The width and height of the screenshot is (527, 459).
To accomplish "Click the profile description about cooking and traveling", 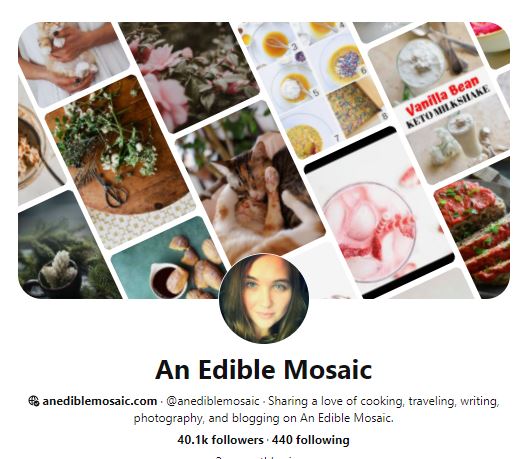I will click(x=316, y=410).
